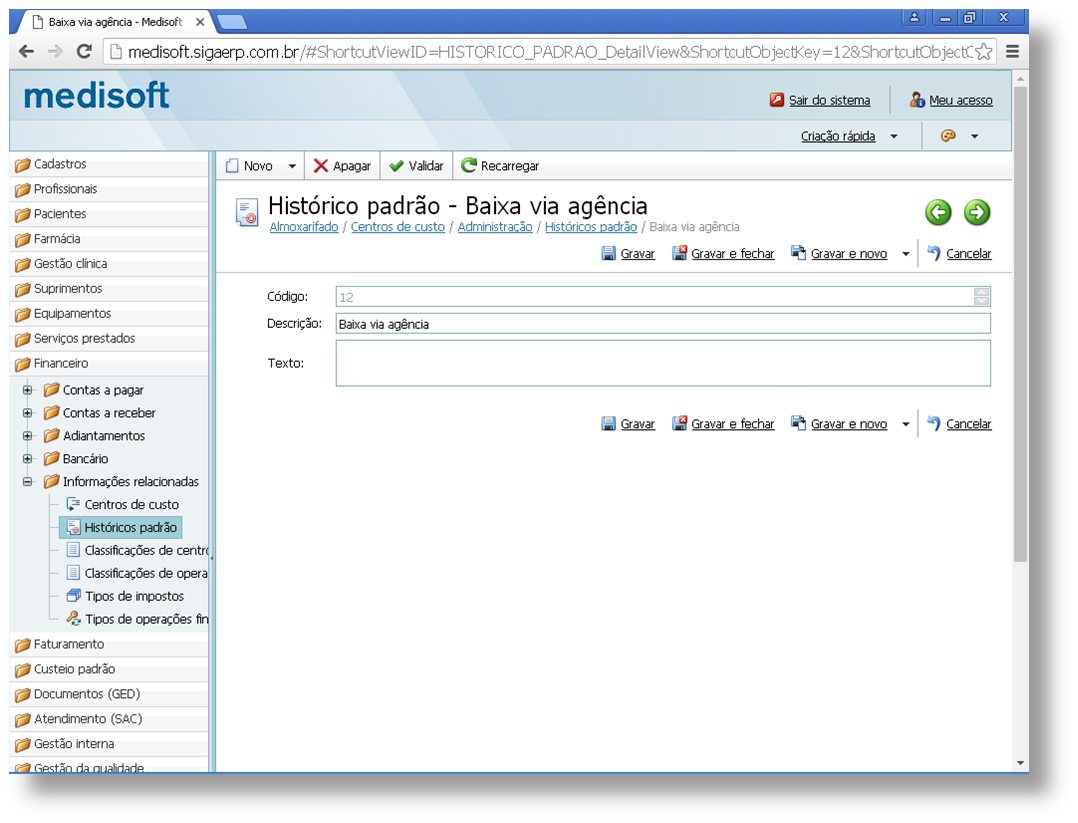Click the browser reload icon
This screenshot has height=823, width=1078.
[84, 52]
